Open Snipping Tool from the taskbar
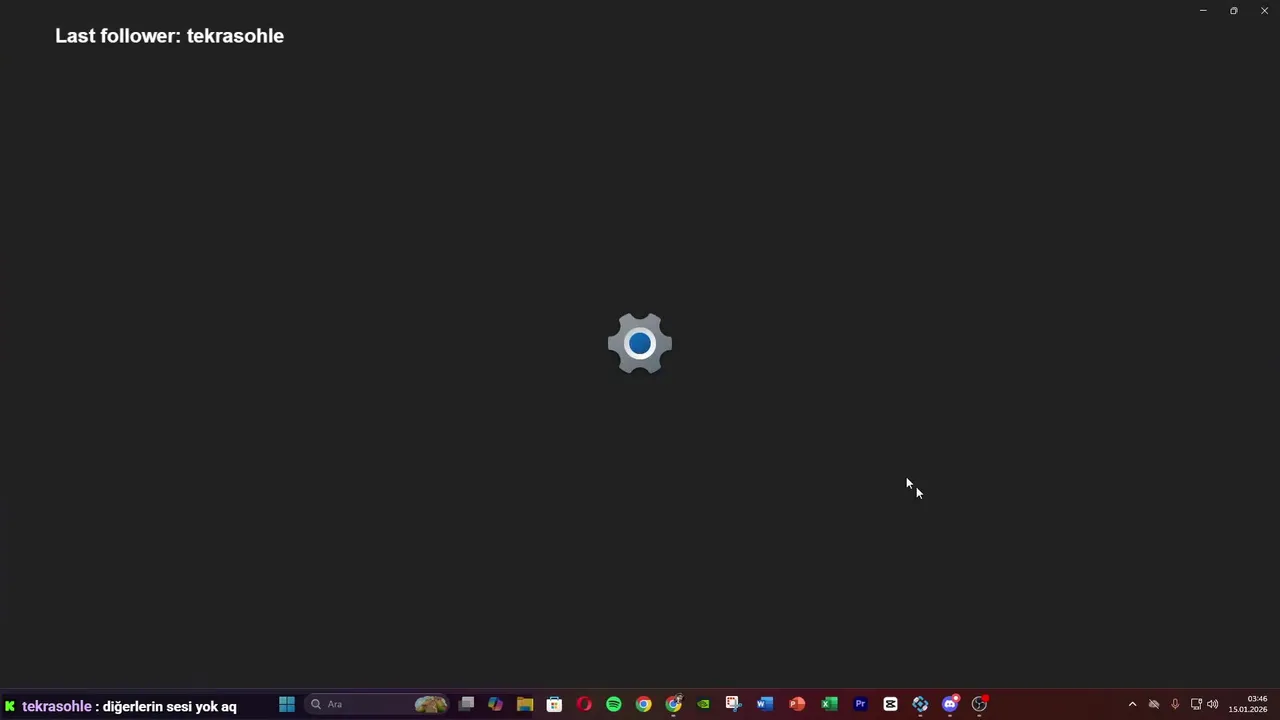This screenshot has height=720, width=1280. [x=733, y=704]
